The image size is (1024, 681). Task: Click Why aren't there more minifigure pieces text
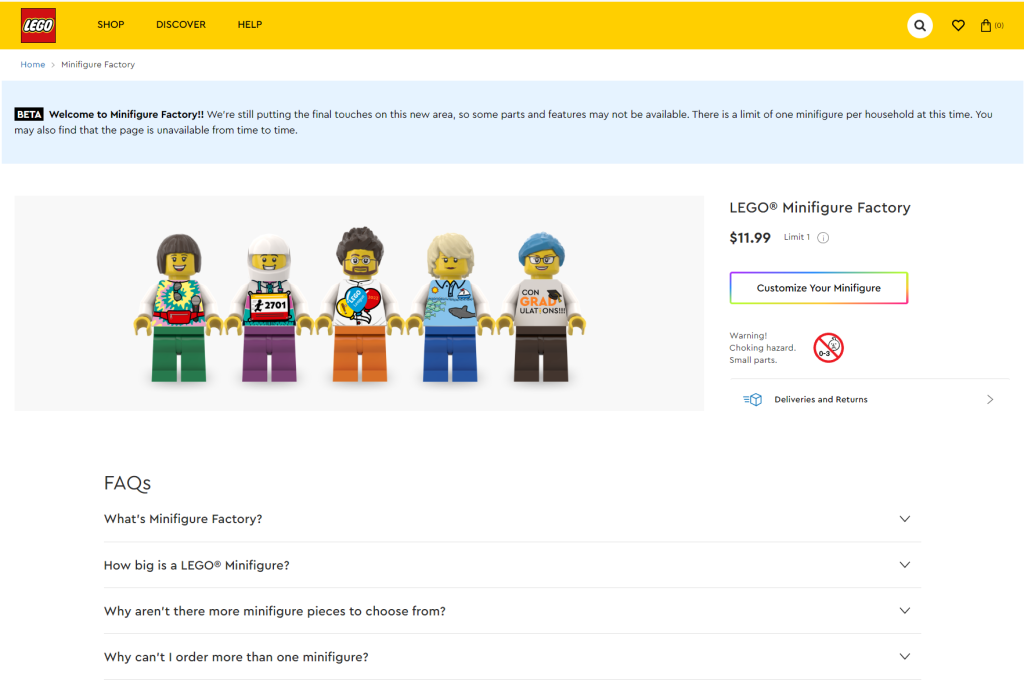[x=275, y=611]
